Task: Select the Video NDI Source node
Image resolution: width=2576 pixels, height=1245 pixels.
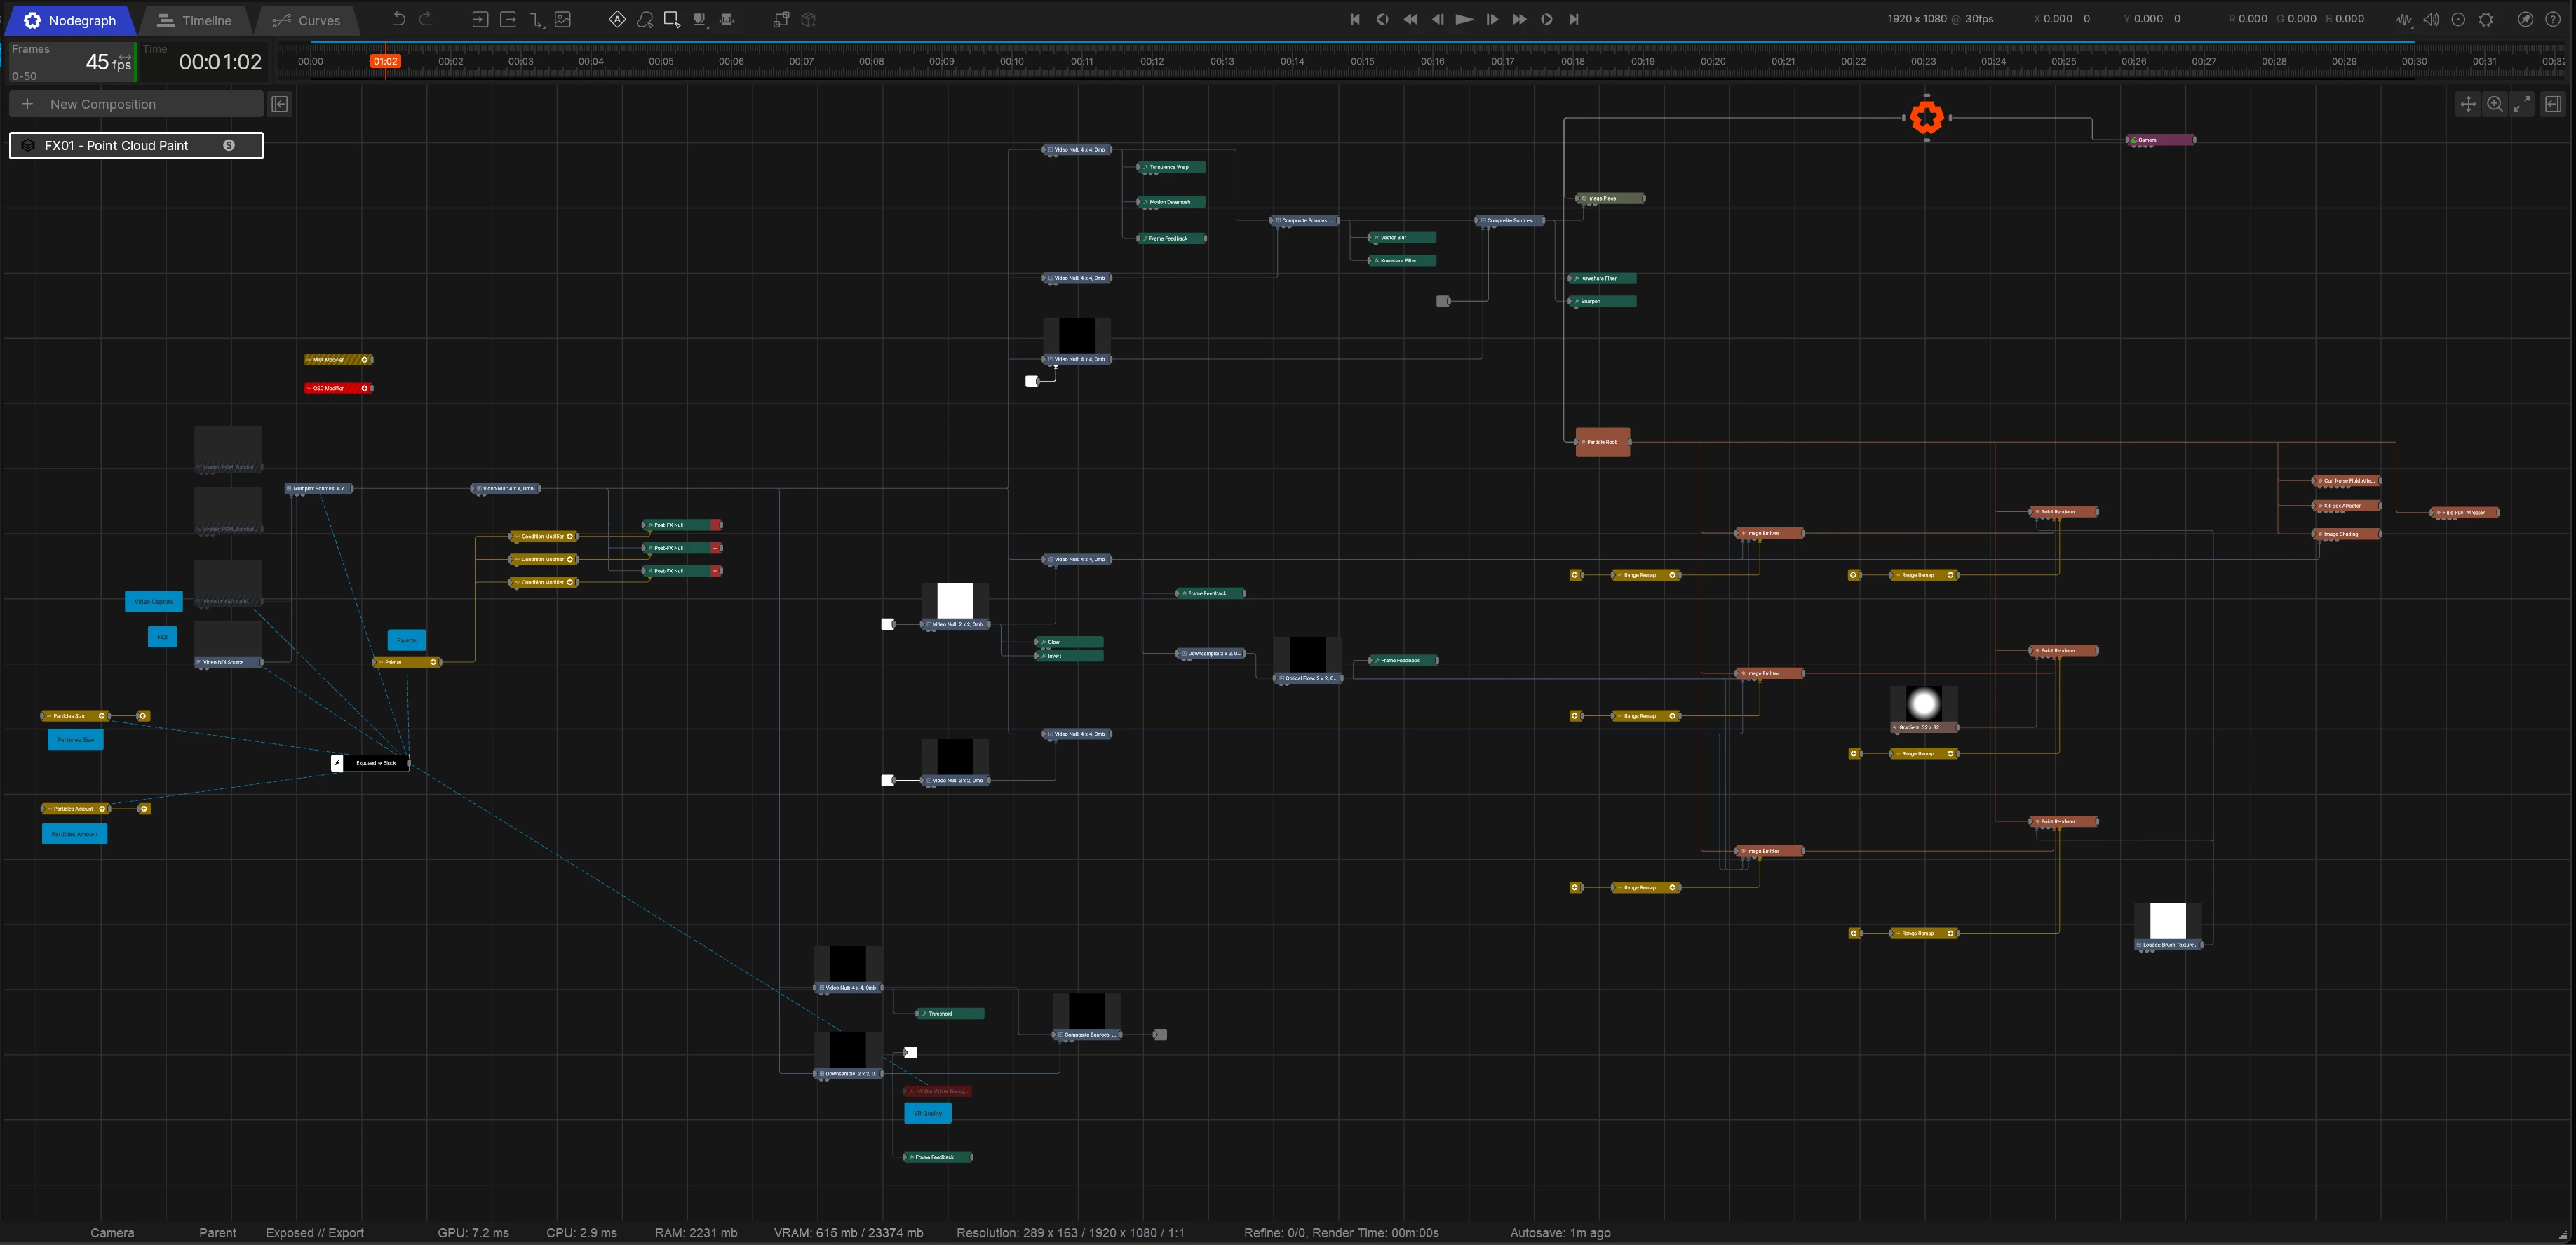Action: (x=229, y=662)
